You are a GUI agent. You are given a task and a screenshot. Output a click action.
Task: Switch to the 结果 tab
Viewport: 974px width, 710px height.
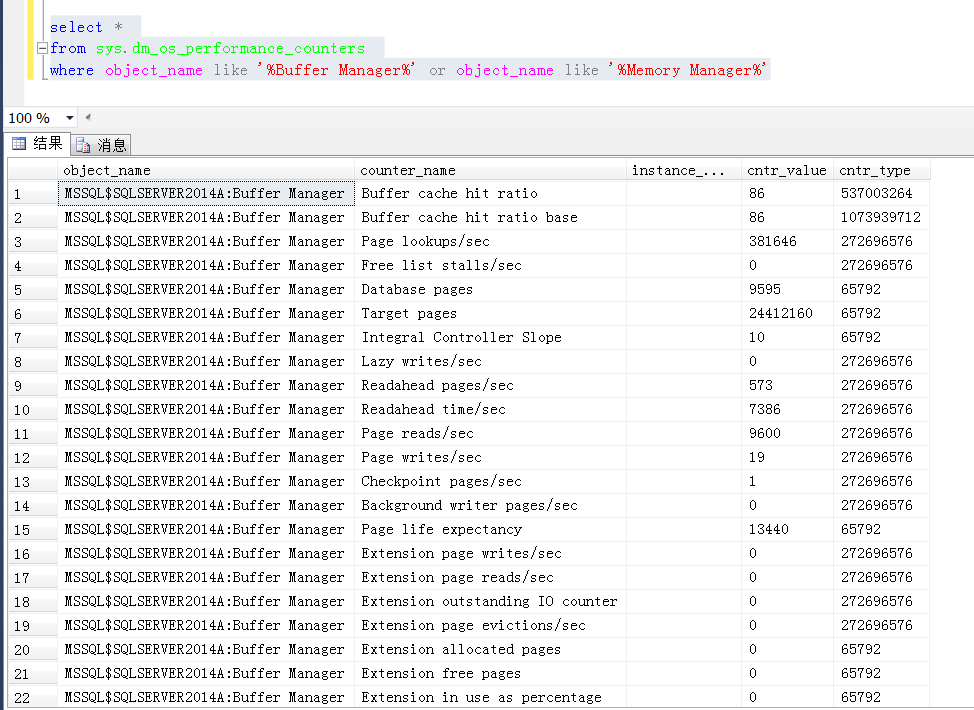coord(37,144)
